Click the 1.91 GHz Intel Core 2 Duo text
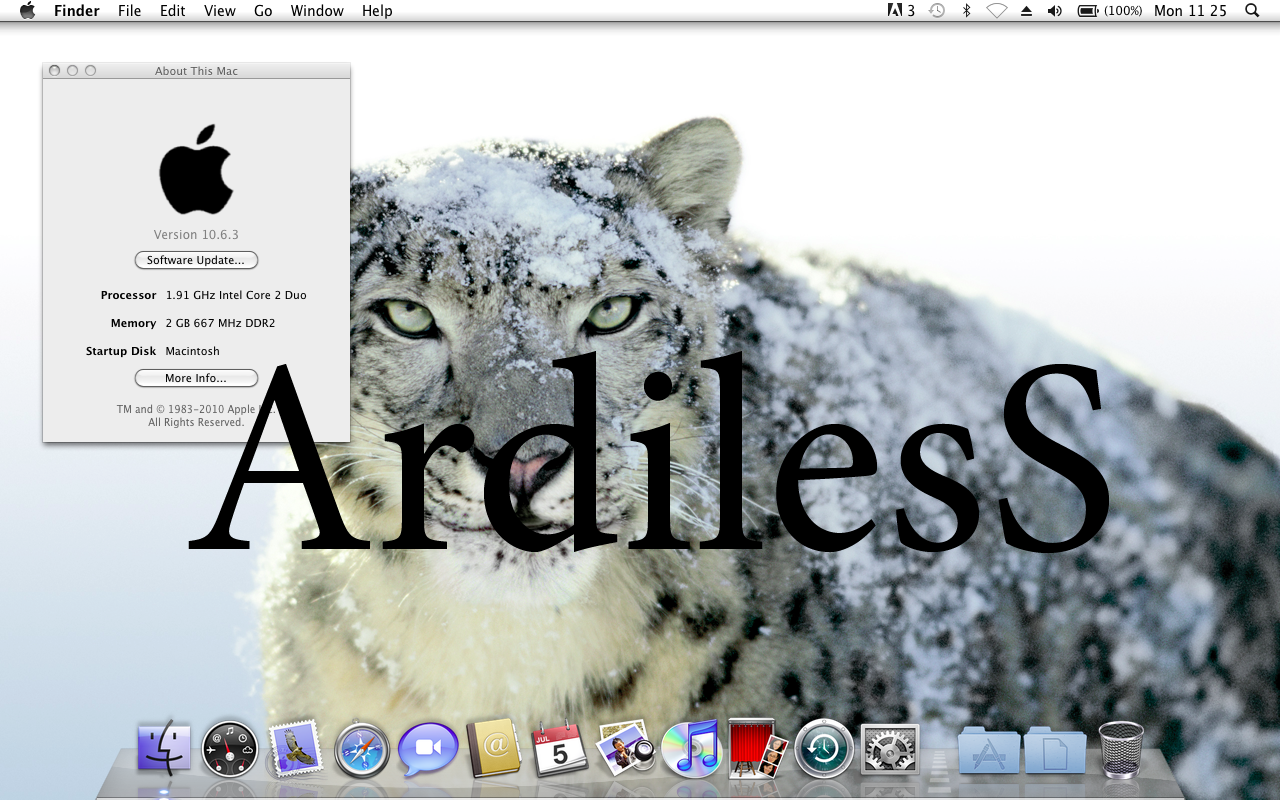1280x800 pixels. pyautogui.click(x=236, y=295)
